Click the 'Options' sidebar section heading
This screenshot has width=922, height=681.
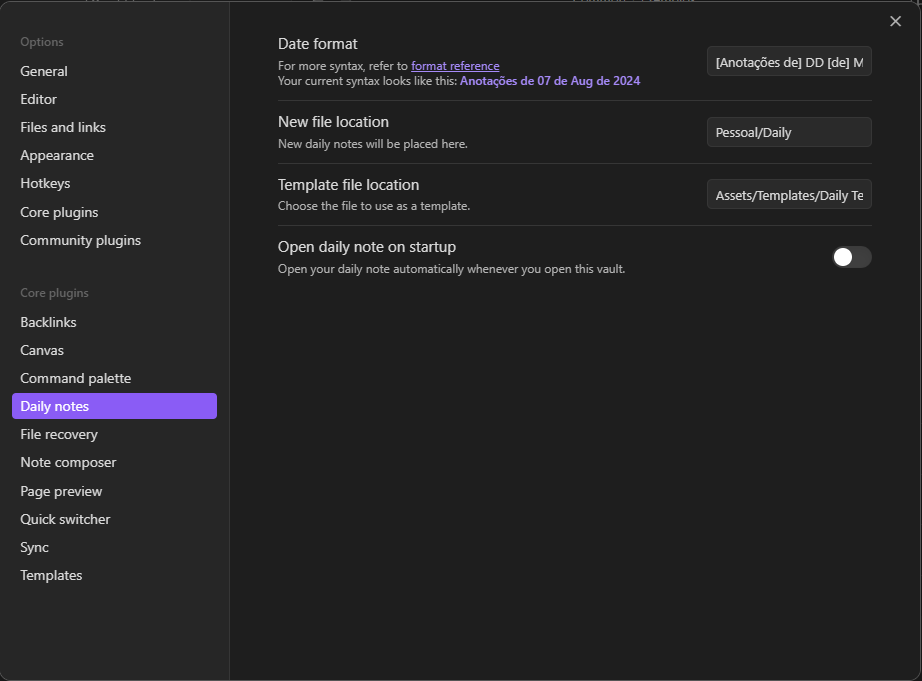click(x=42, y=42)
